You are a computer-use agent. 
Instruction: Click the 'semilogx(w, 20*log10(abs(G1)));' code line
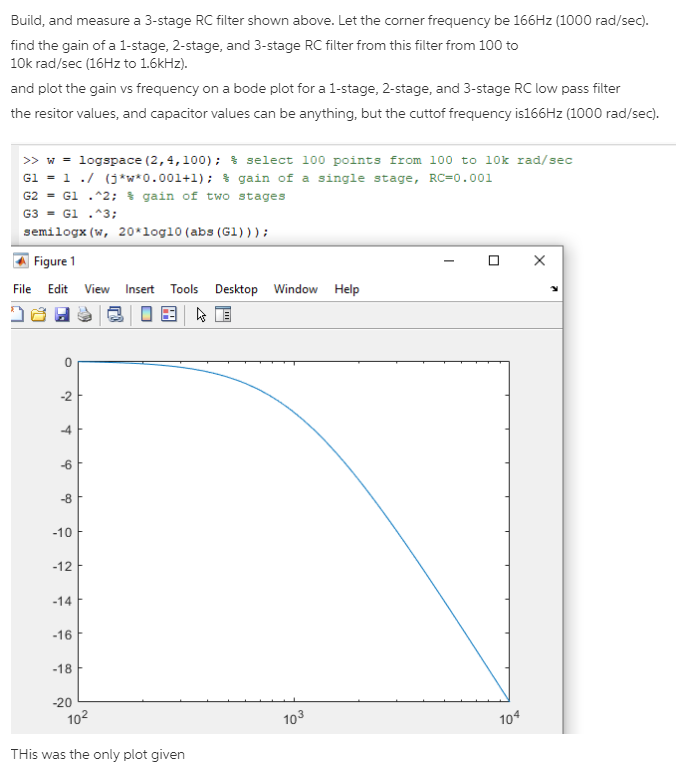click(145, 232)
